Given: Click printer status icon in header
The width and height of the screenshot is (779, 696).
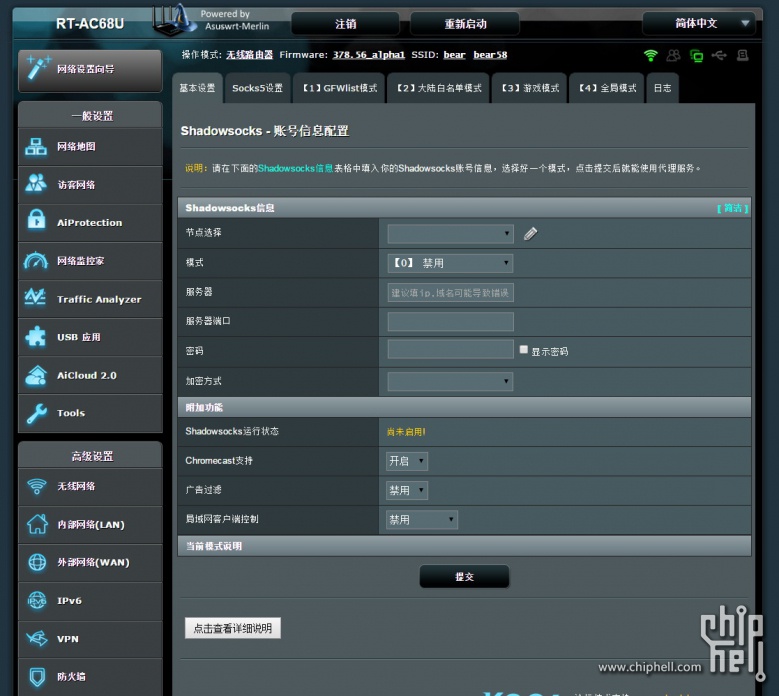Looking at the screenshot, I should click(x=743, y=55).
